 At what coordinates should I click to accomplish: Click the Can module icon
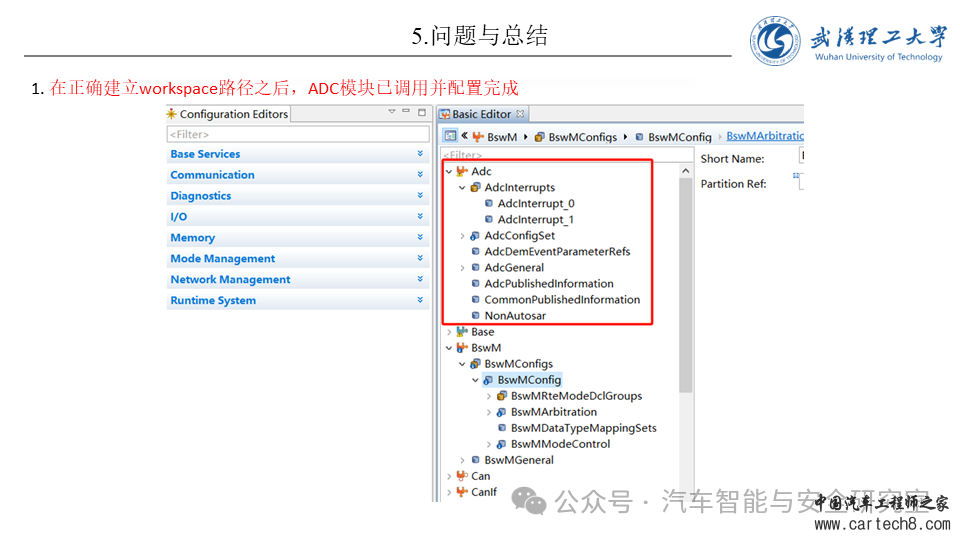pyautogui.click(x=462, y=476)
